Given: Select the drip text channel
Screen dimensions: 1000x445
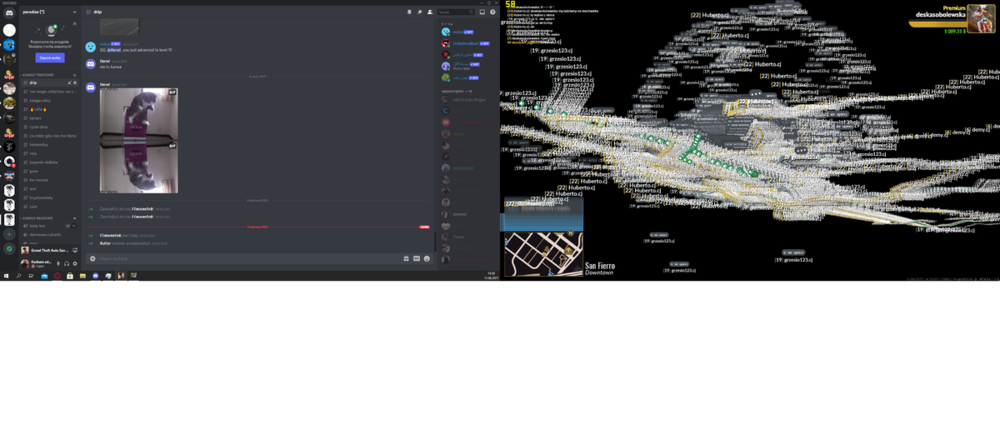Looking at the screenshot, I should click(49, 83).
